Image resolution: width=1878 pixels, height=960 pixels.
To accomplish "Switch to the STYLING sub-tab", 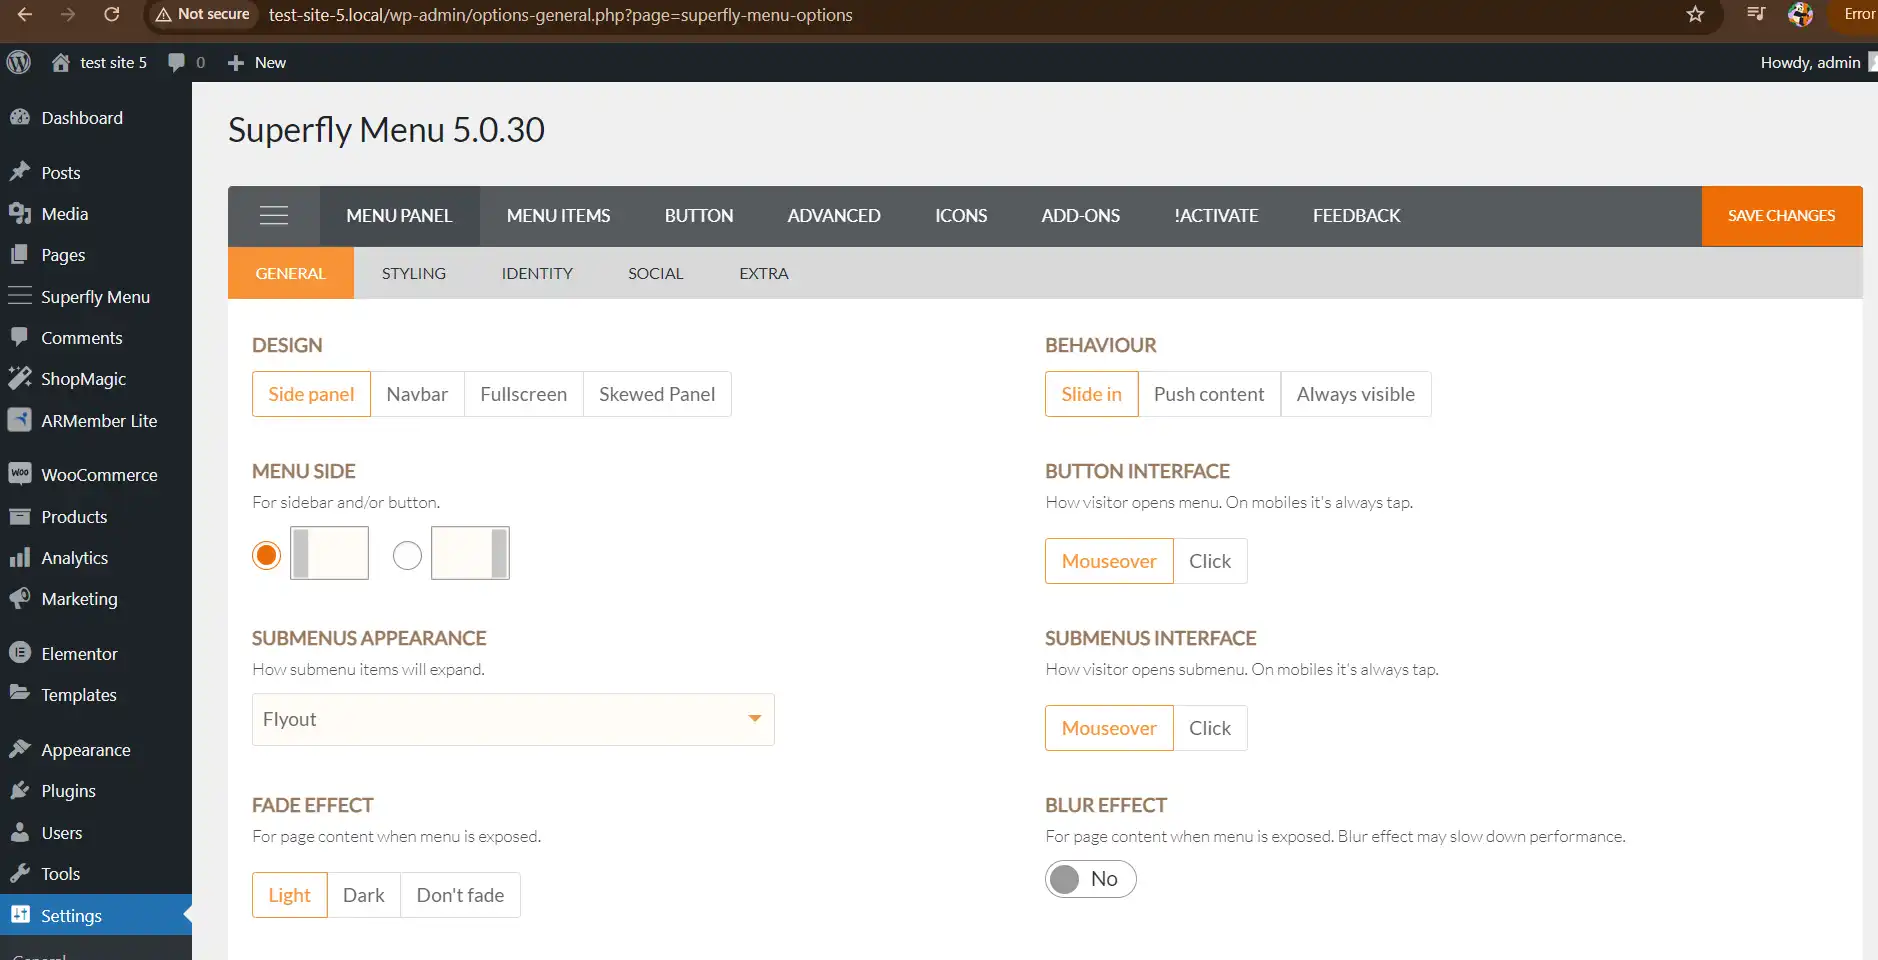I will (x=414, y=273).
